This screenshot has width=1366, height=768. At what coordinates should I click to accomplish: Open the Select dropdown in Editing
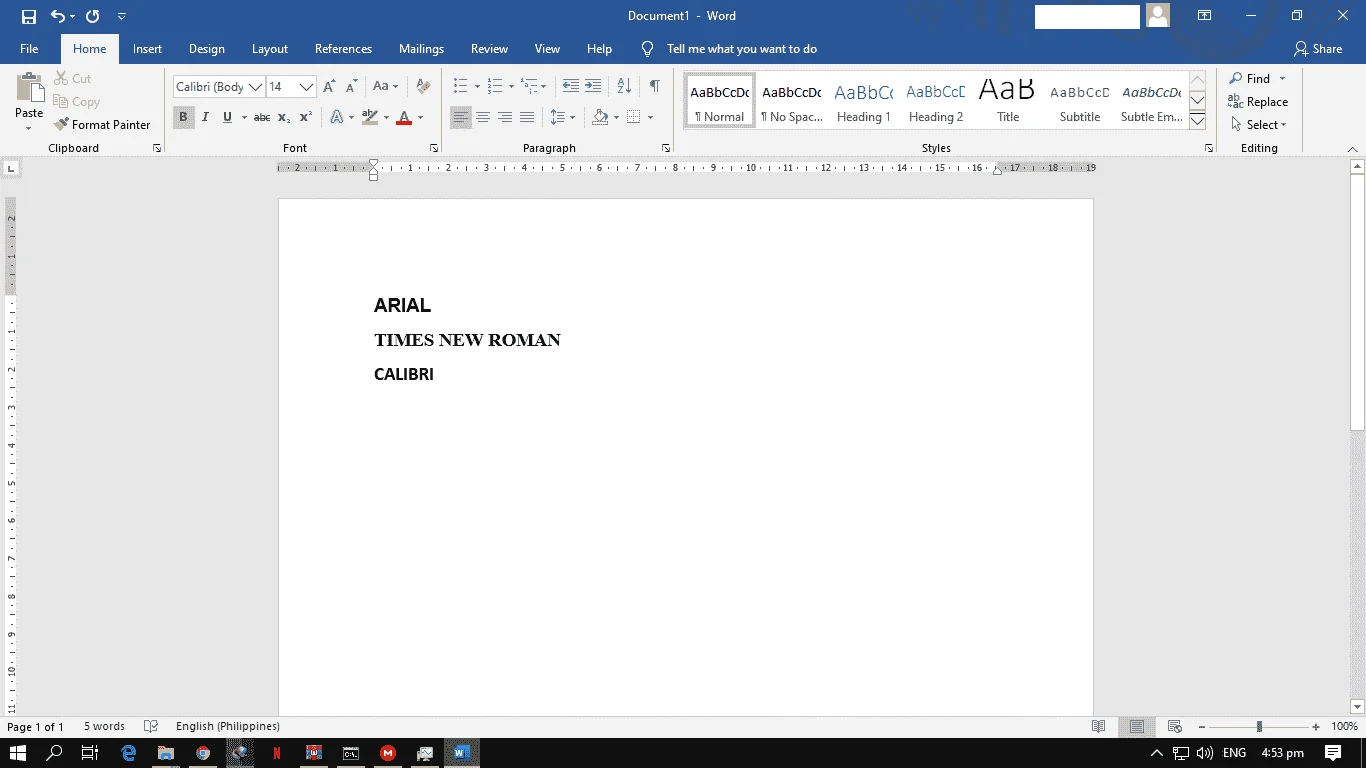point(1259,124)
